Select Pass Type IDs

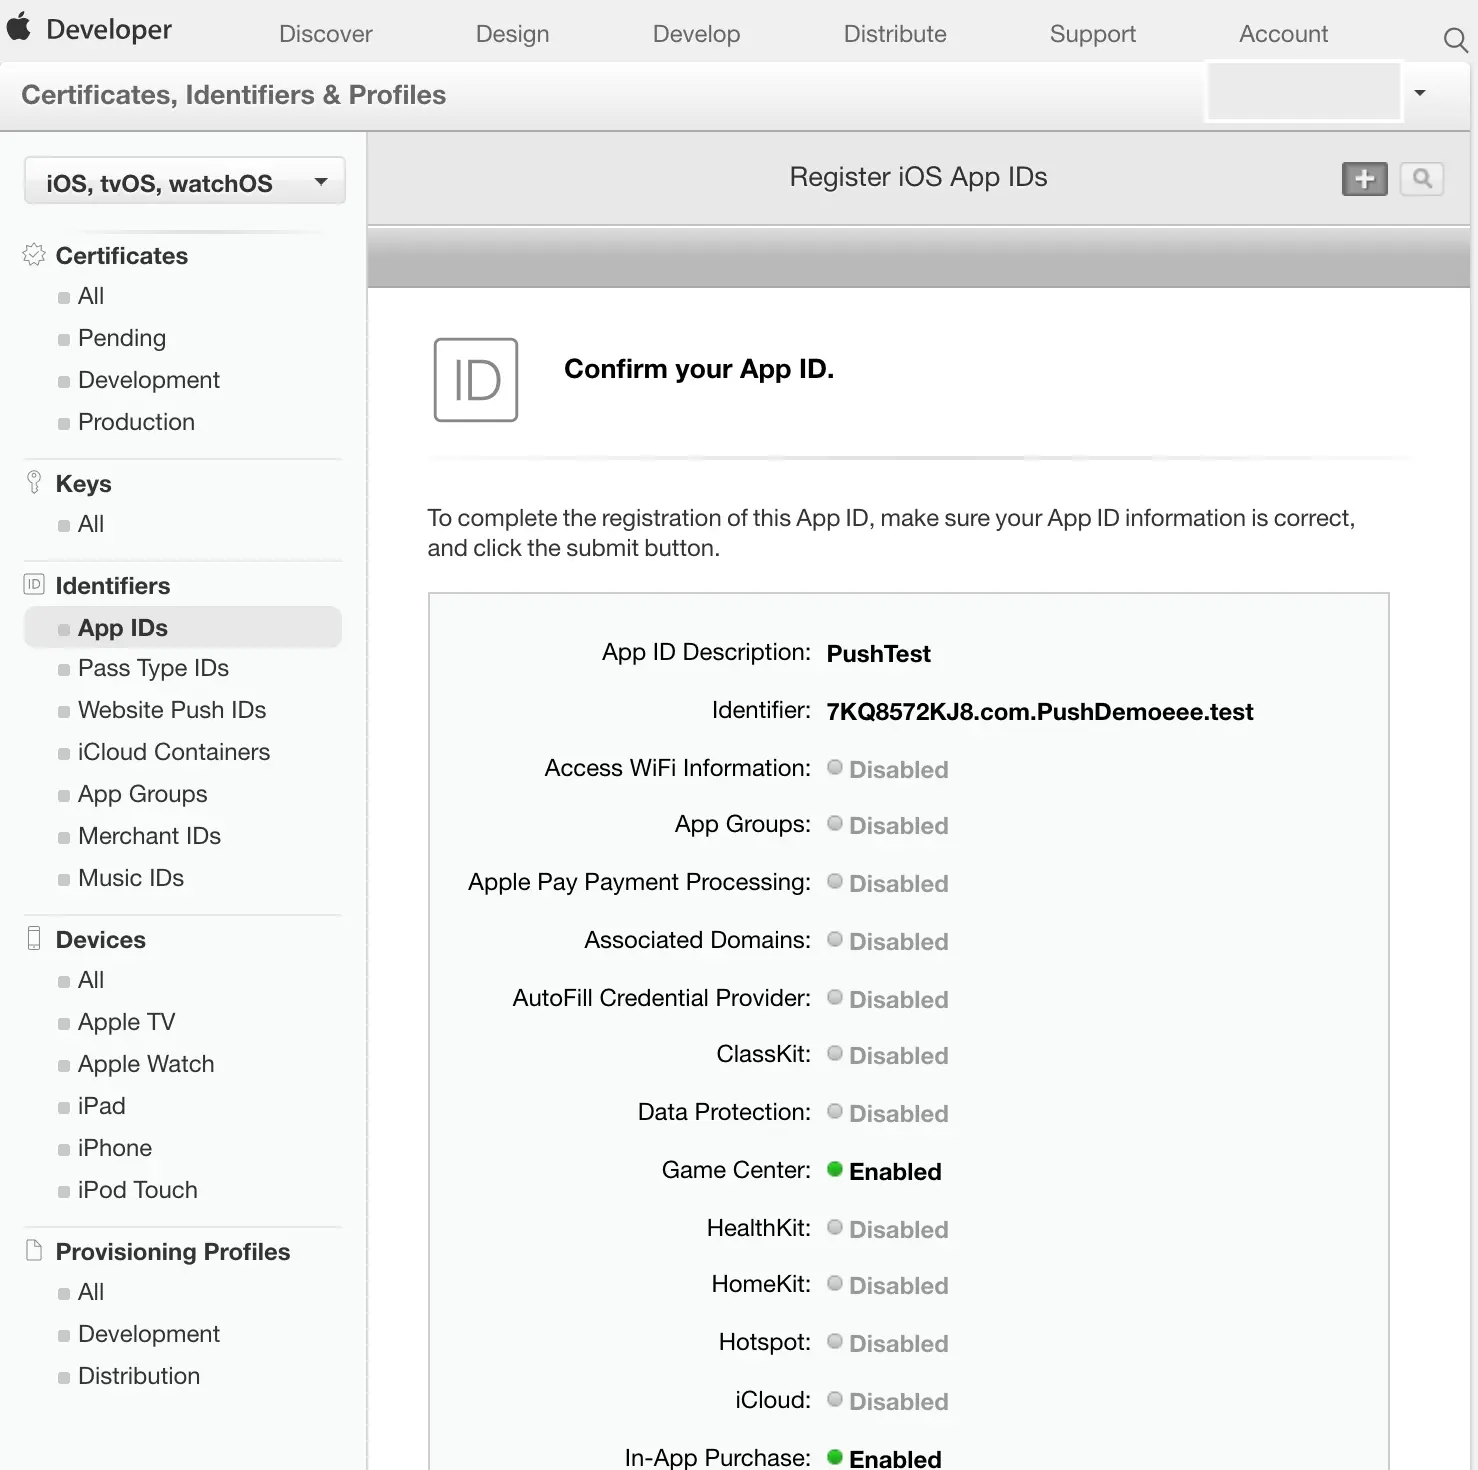153,668
